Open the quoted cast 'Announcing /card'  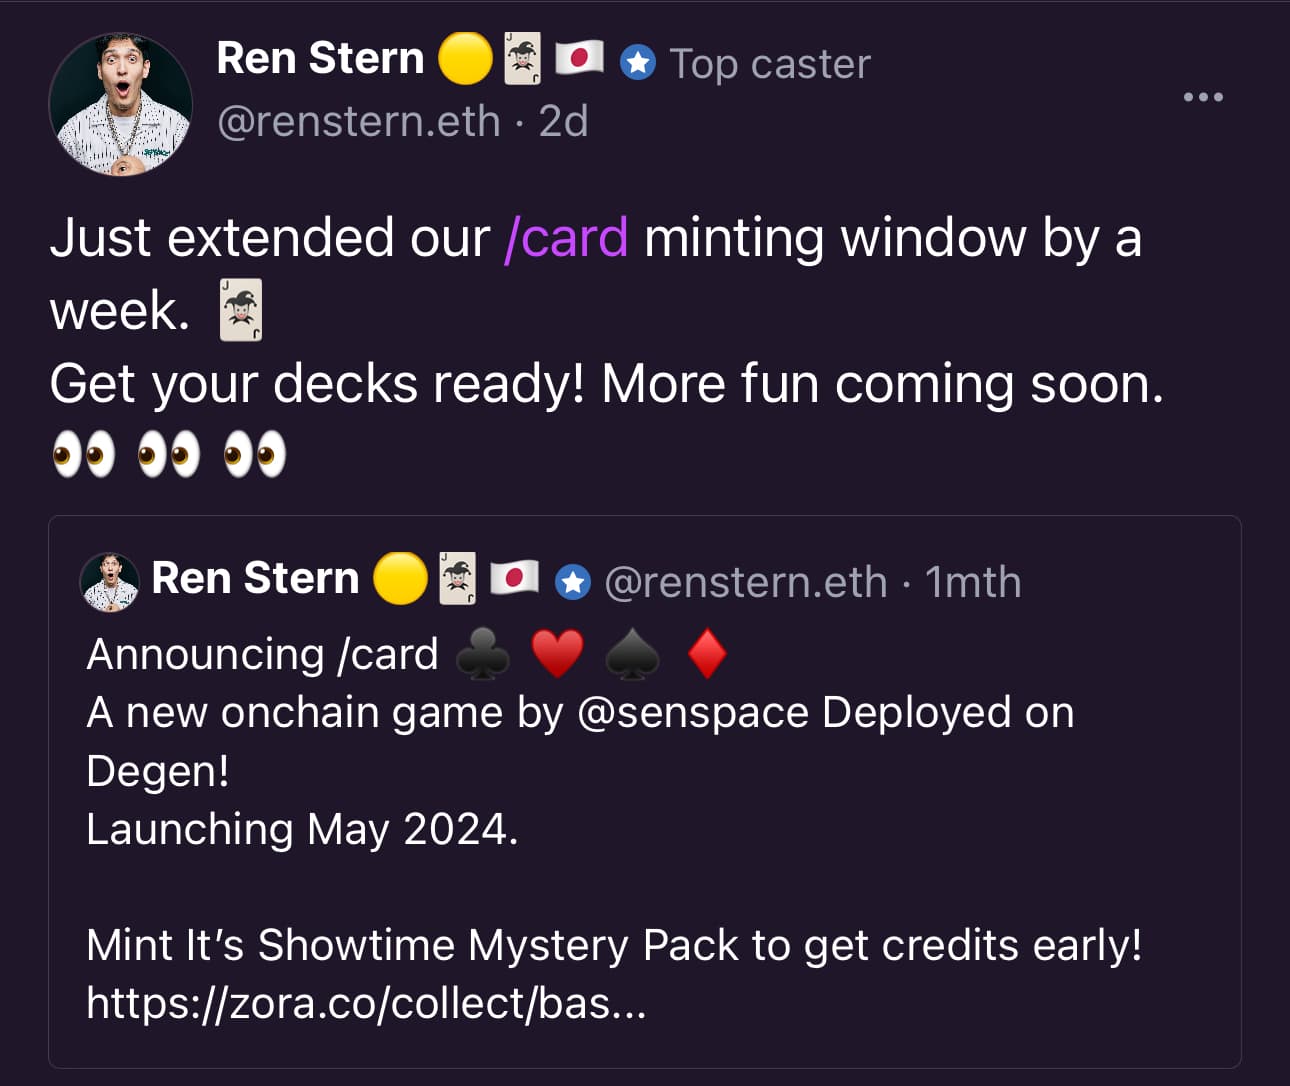645,792
